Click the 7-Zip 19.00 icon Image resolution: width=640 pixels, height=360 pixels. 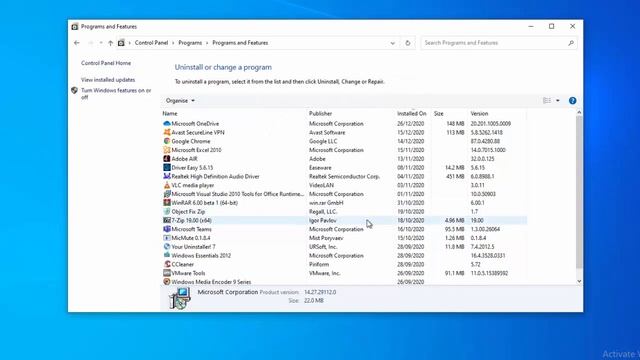click(167, 220)
